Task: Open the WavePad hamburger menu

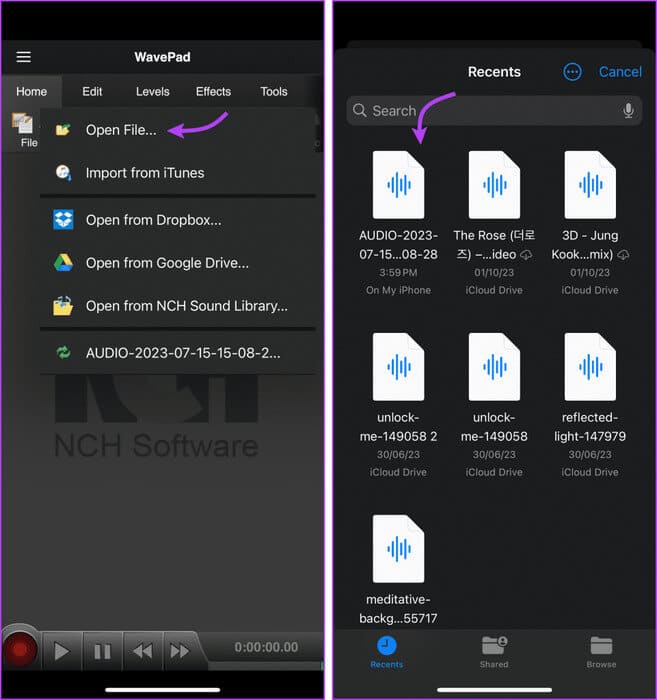Action: tap(24, 57)
